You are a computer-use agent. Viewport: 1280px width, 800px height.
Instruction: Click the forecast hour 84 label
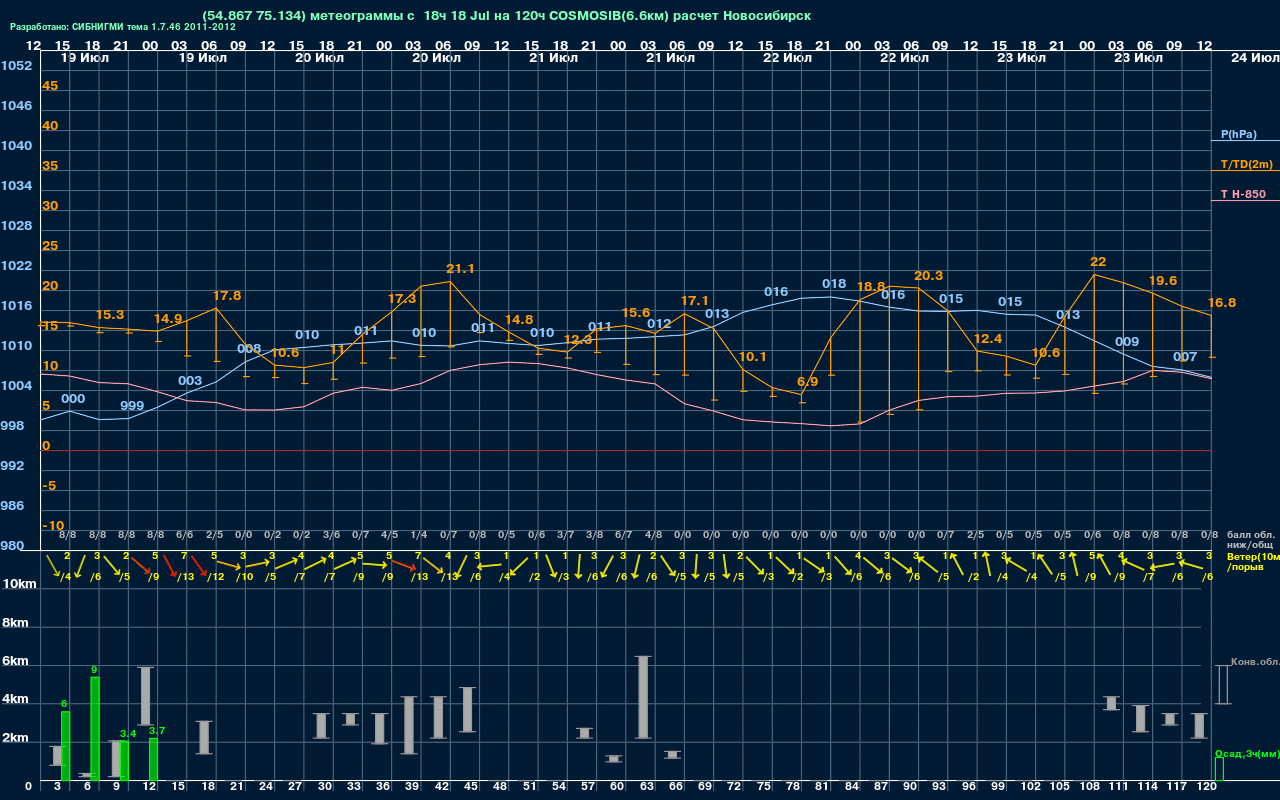pyautogui.click(x=852, y=788)
